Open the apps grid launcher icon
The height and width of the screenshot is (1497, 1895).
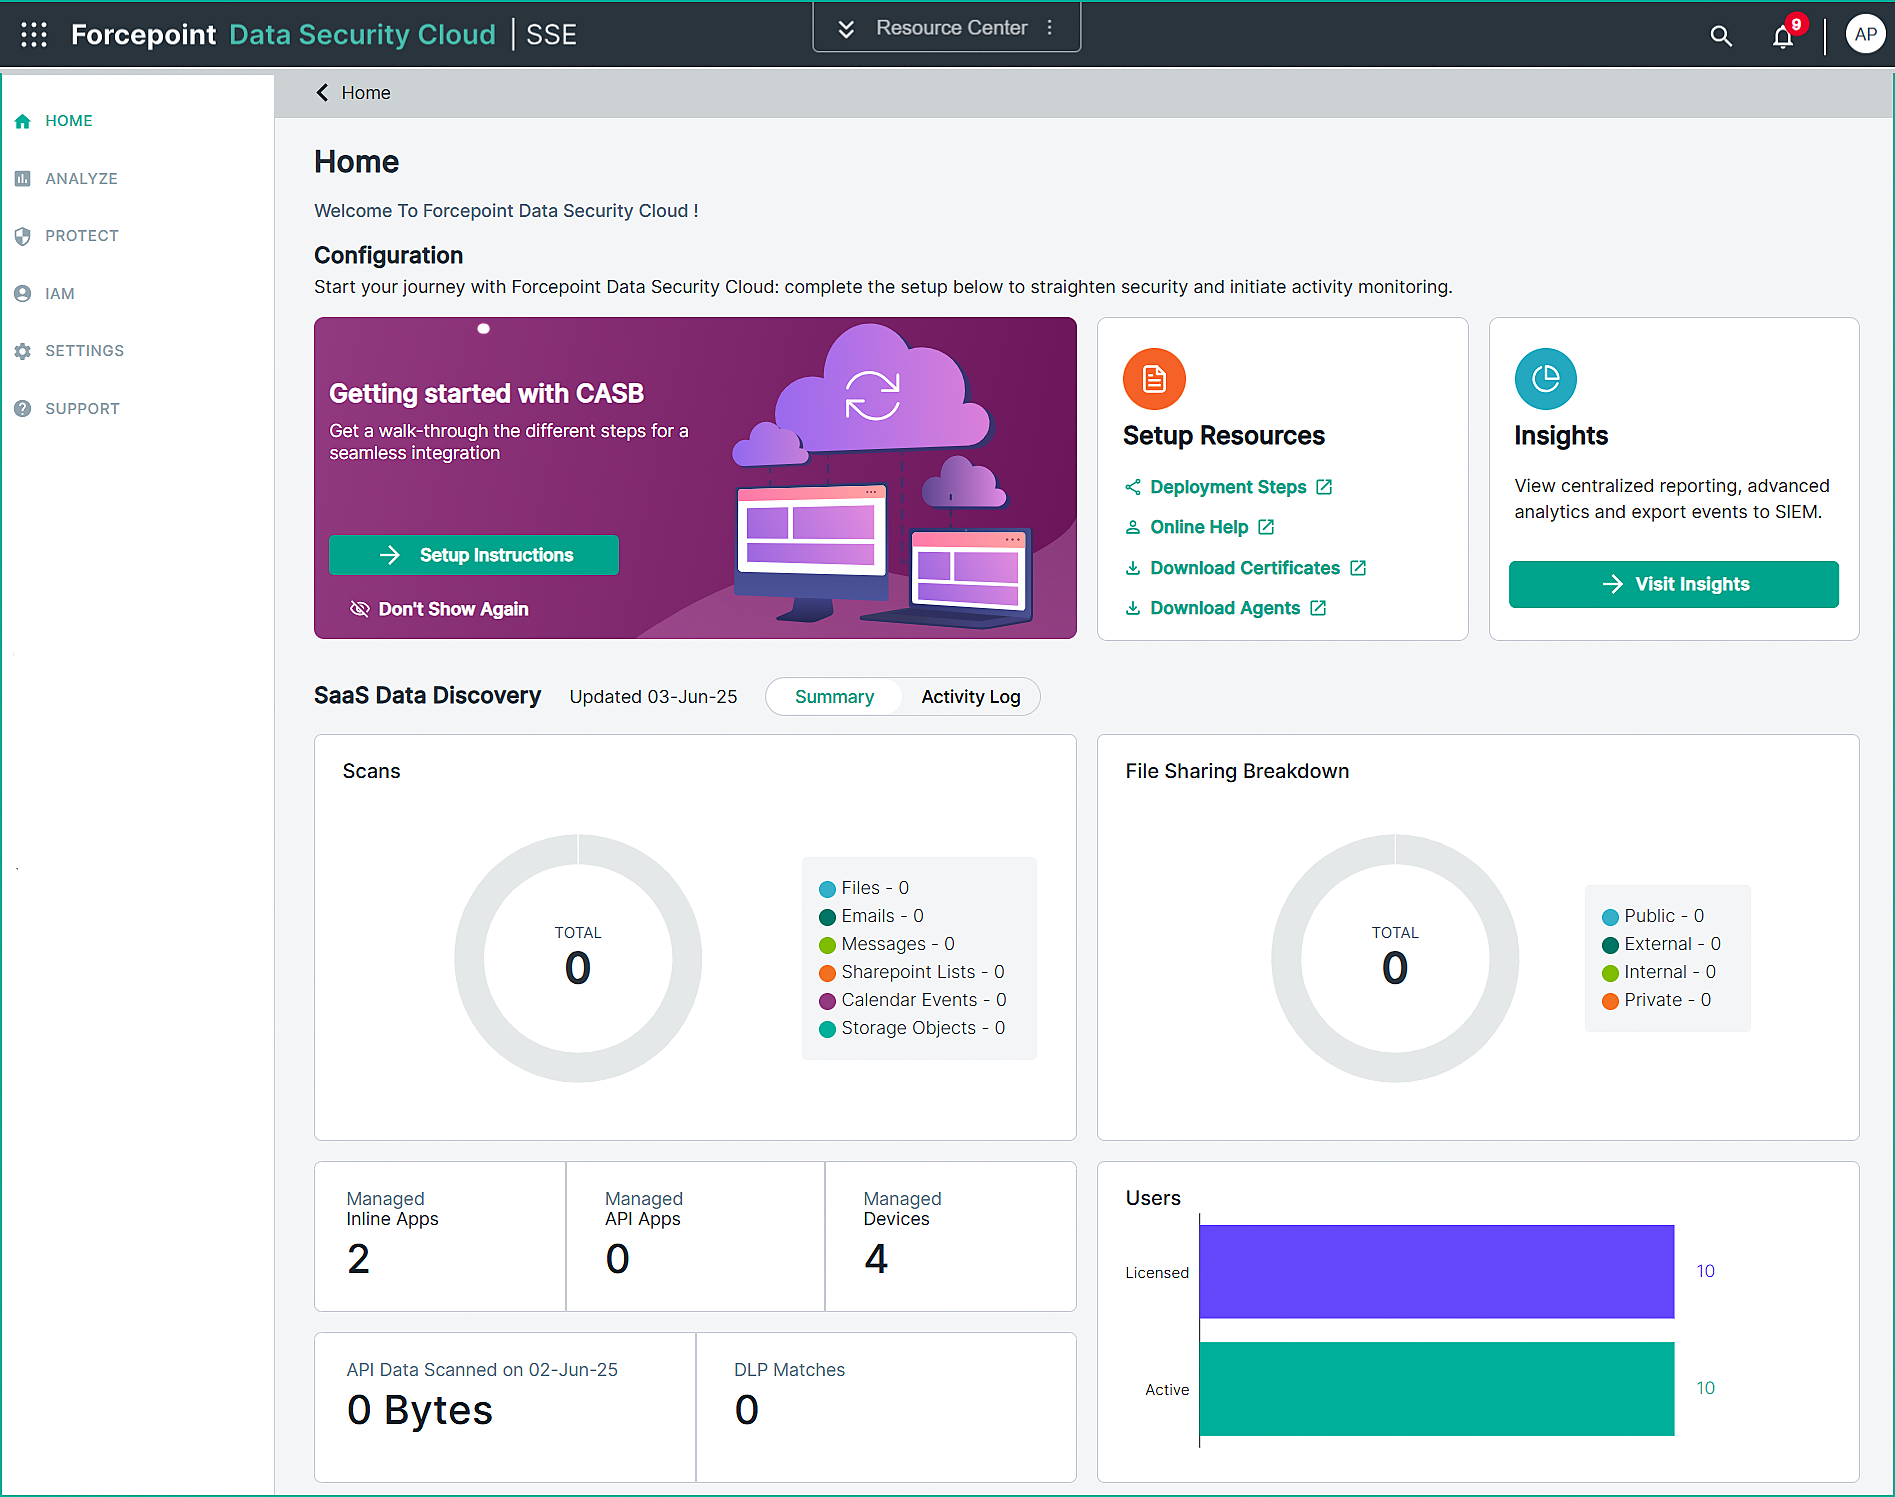[34, 35]
